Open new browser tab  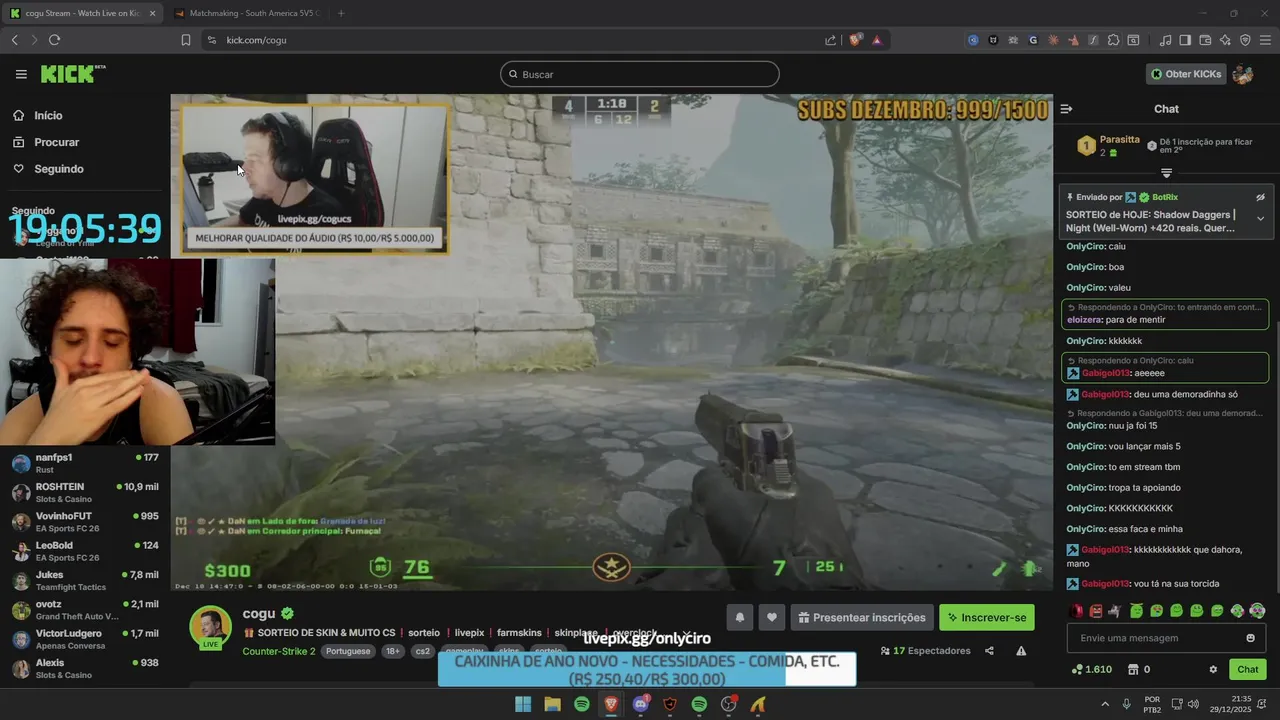coord(341,13)
